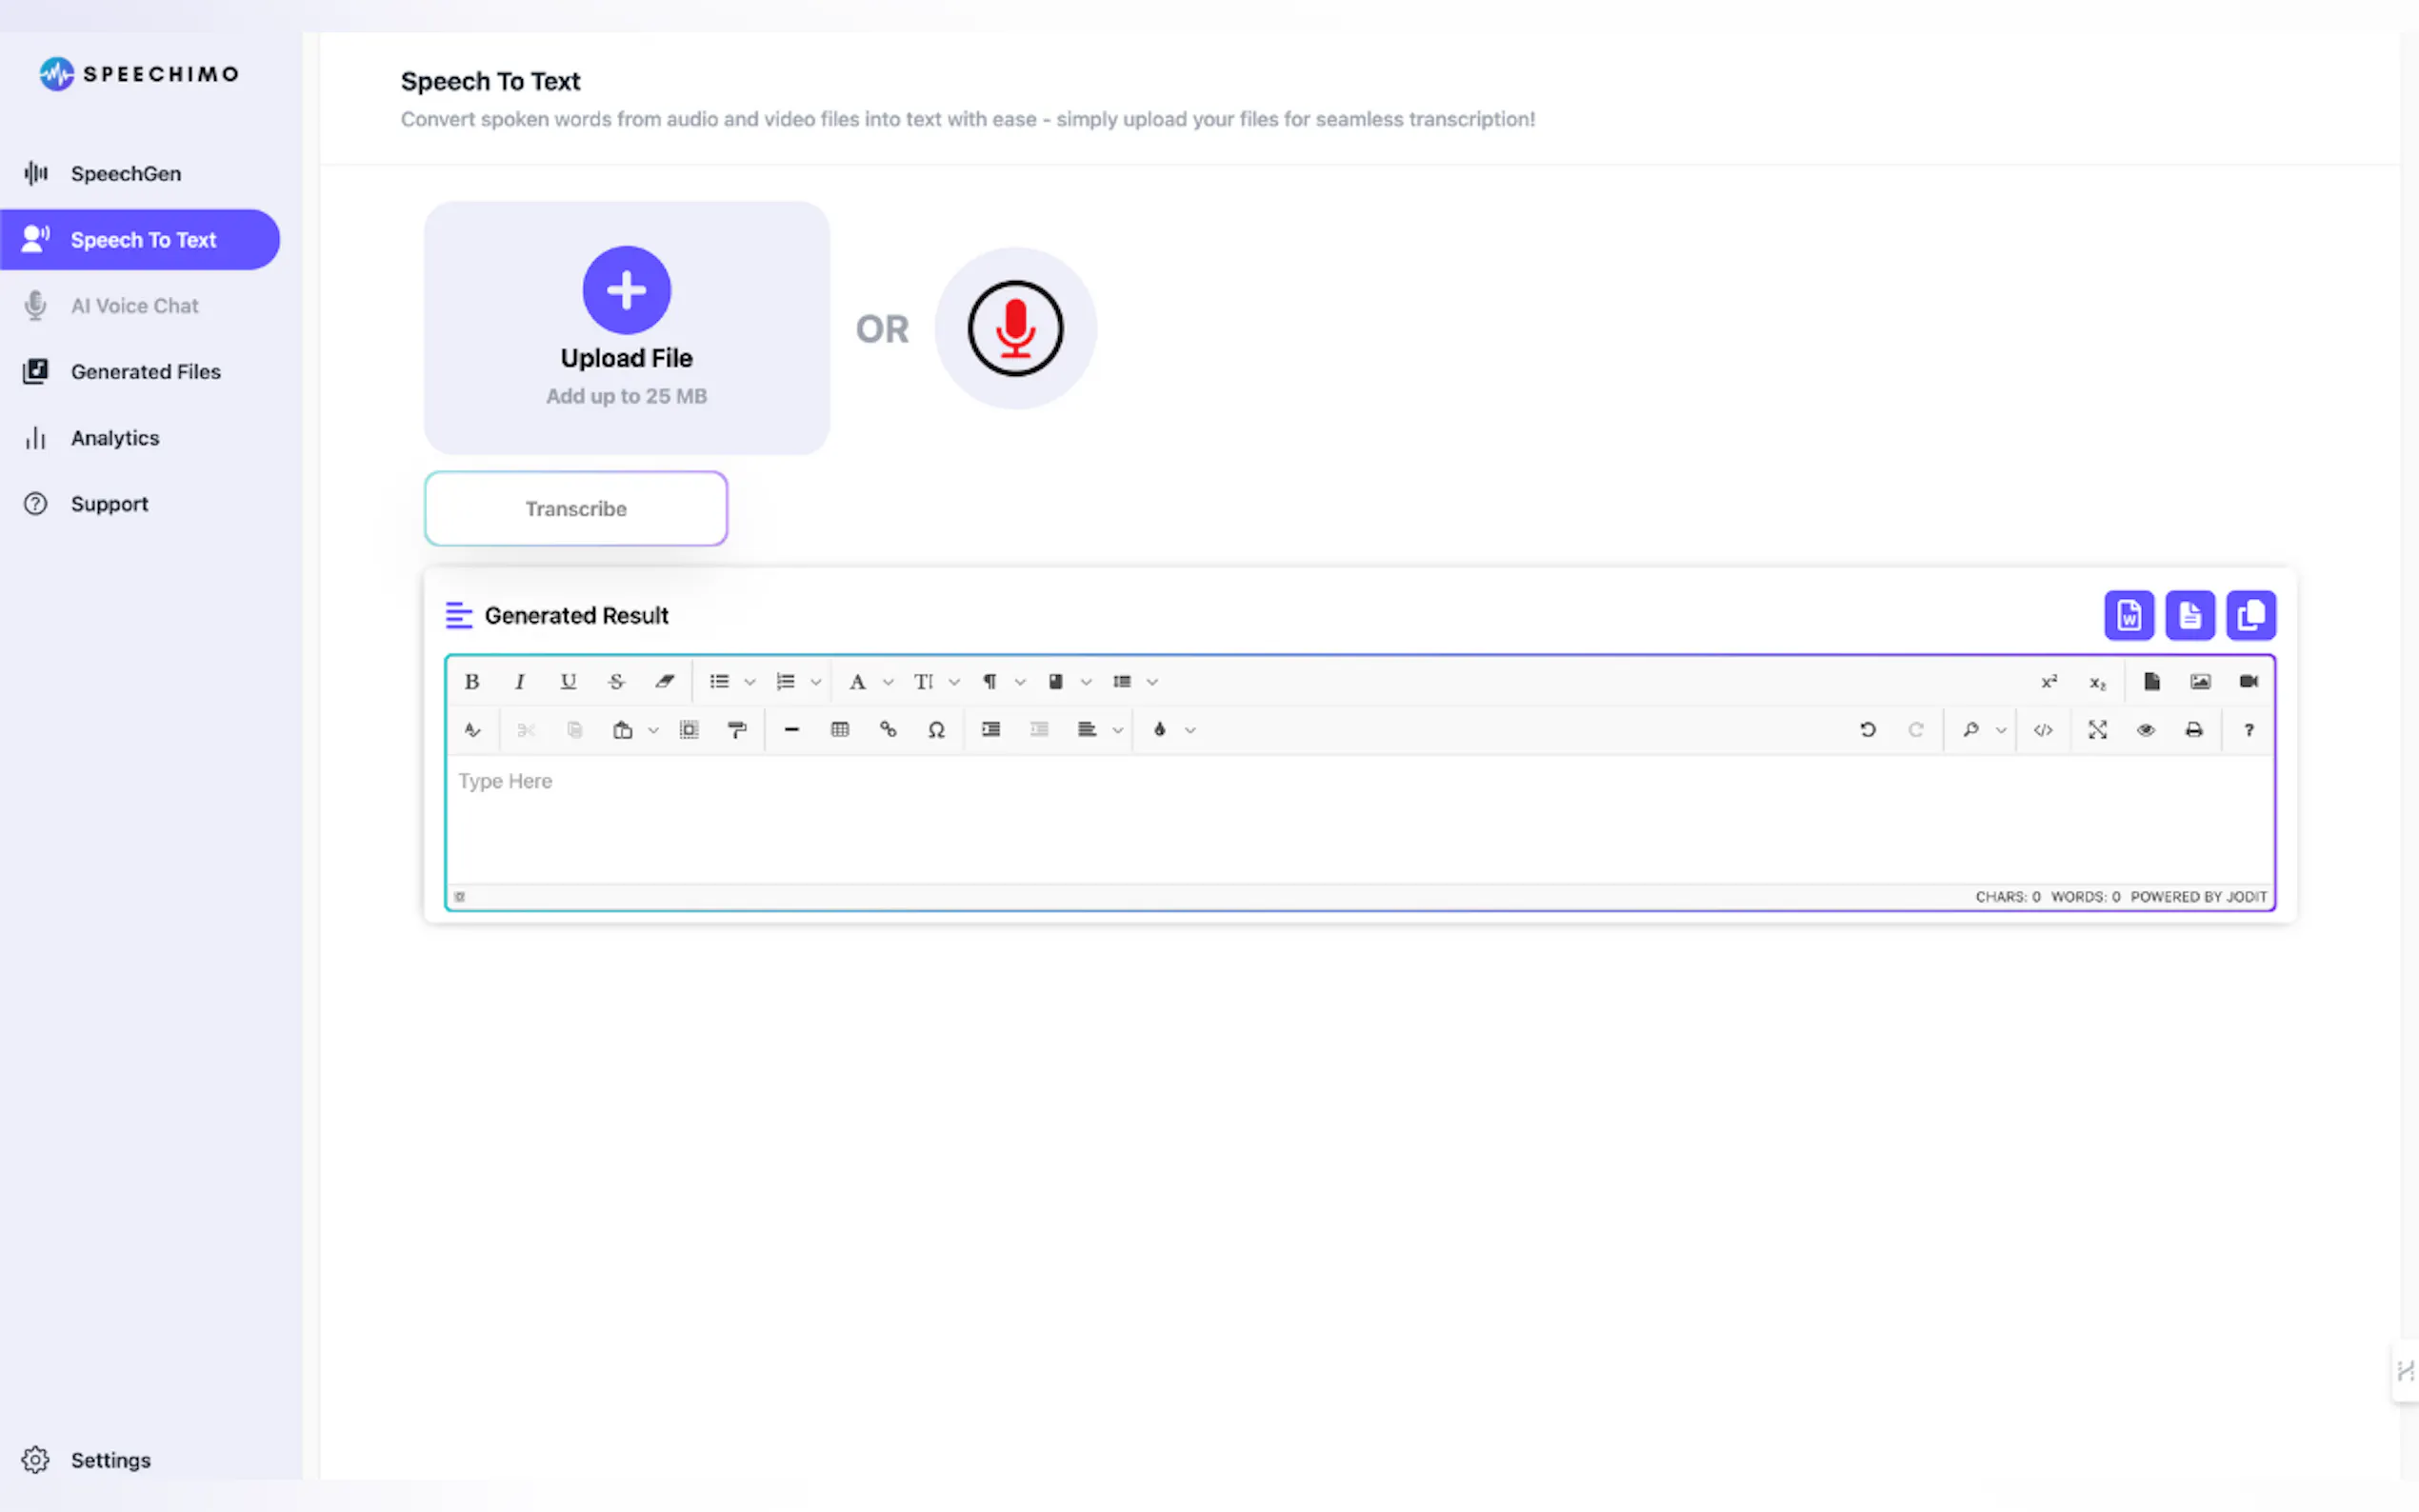Screen dimensions: 2419x1512
Task: Open the editor's print option
Action: 2193,730
